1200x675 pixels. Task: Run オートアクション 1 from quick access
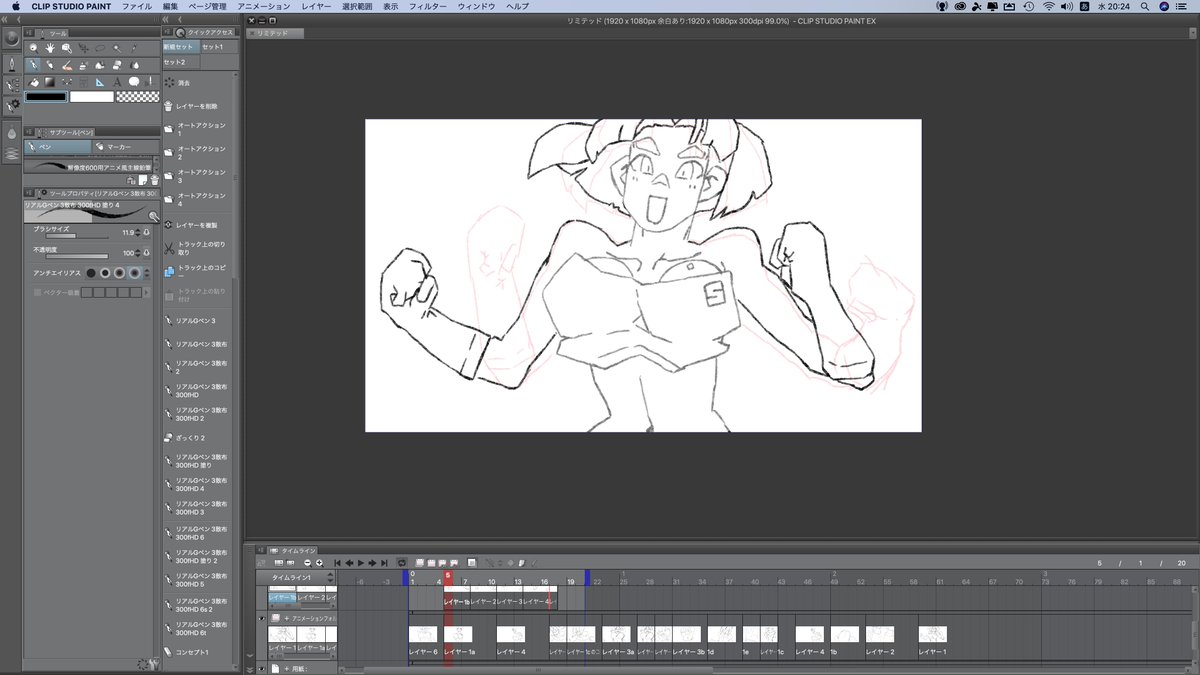click(x=195, y=129)
